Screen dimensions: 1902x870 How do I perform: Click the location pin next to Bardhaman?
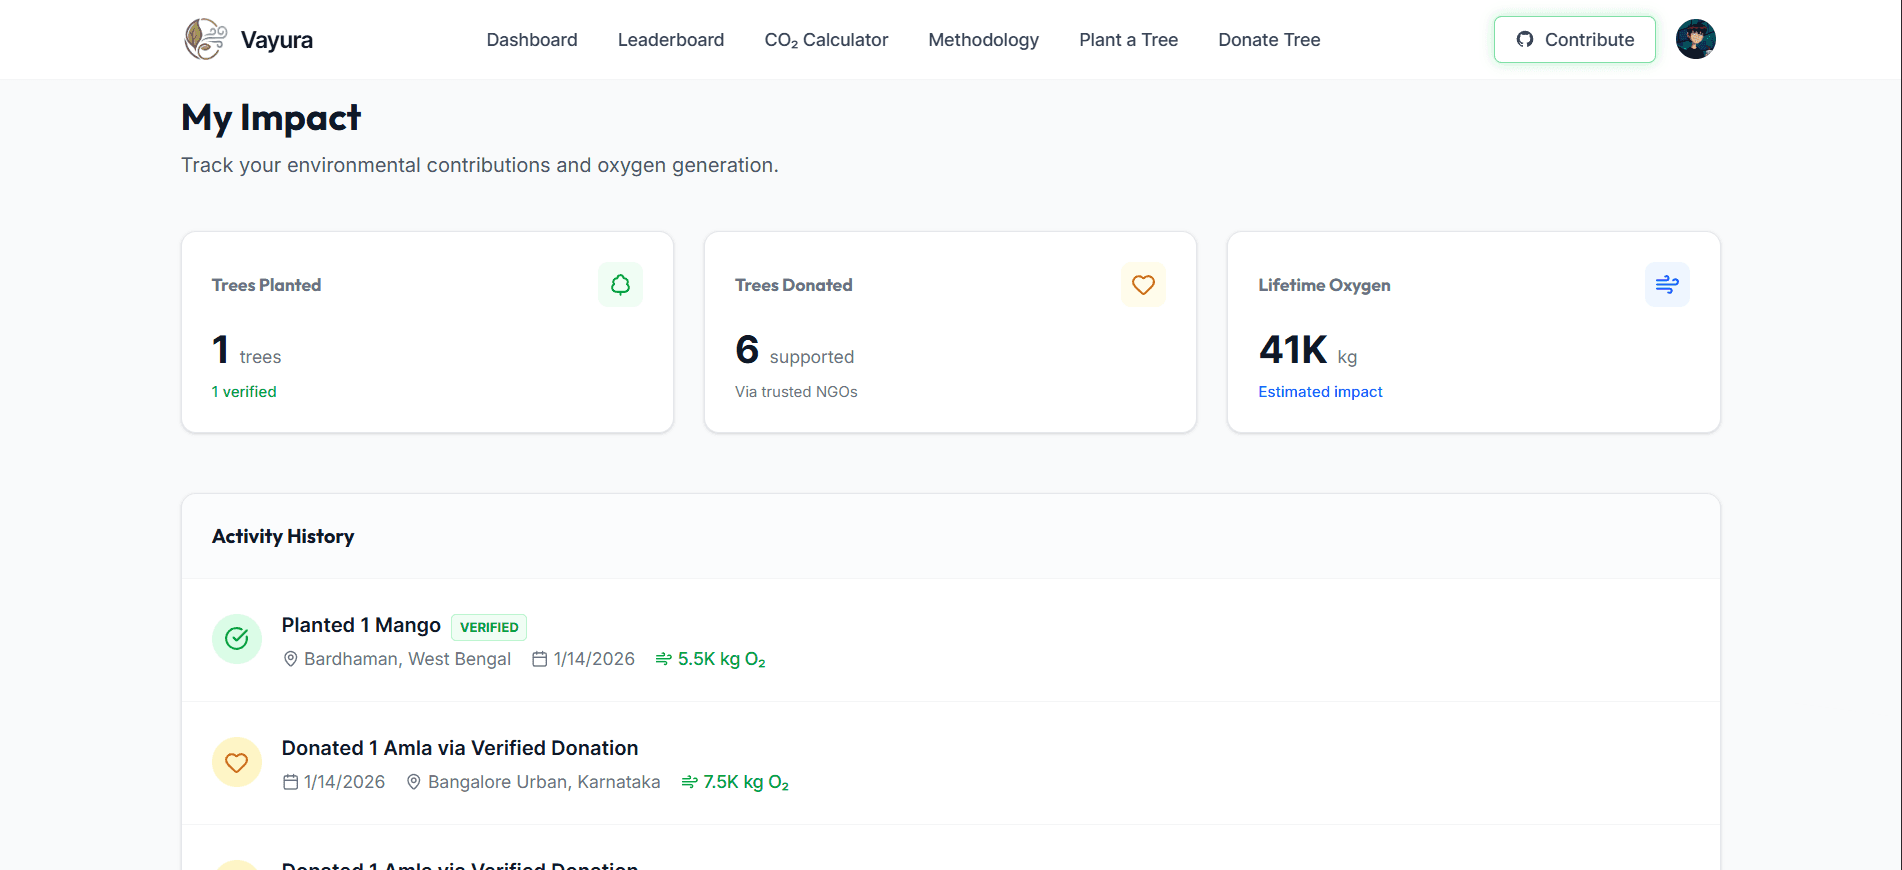pos(291,659)
